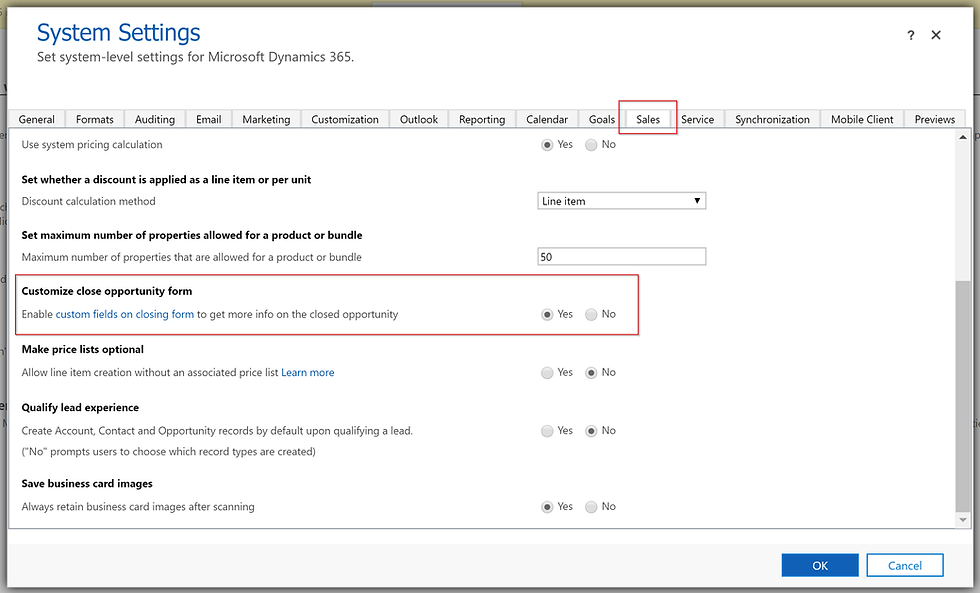980x593 pixels.
Task: Click the maximum number of properties field
Action: [622, 256]
